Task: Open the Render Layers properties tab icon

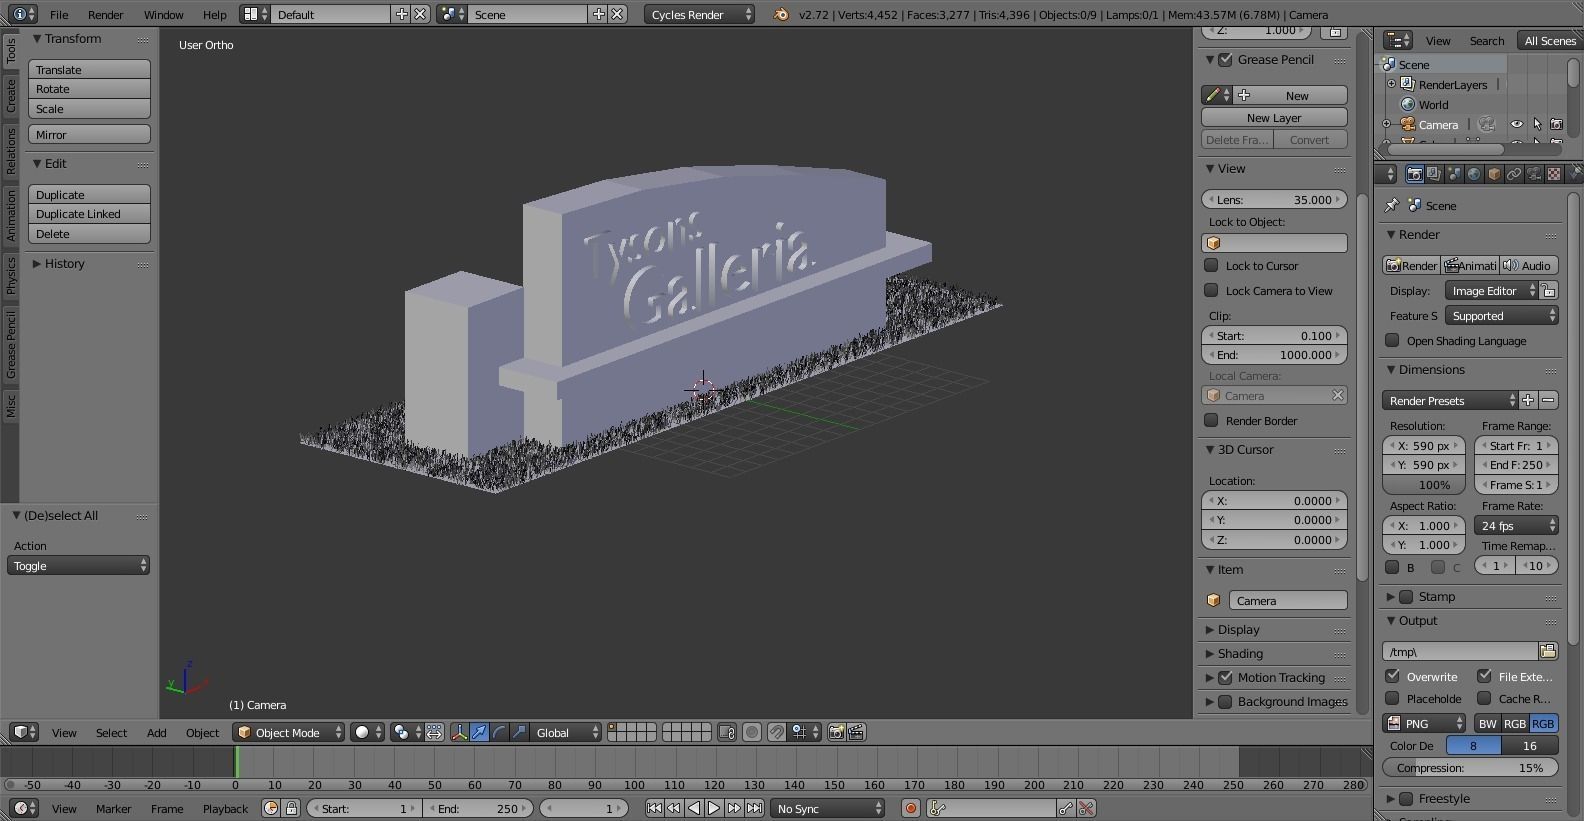Action: 1434,174
